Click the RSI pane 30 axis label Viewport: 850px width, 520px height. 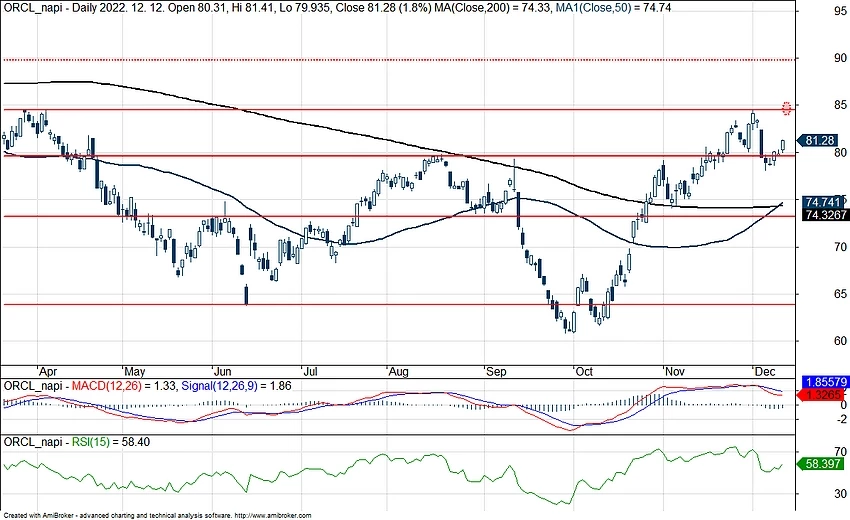840,494
